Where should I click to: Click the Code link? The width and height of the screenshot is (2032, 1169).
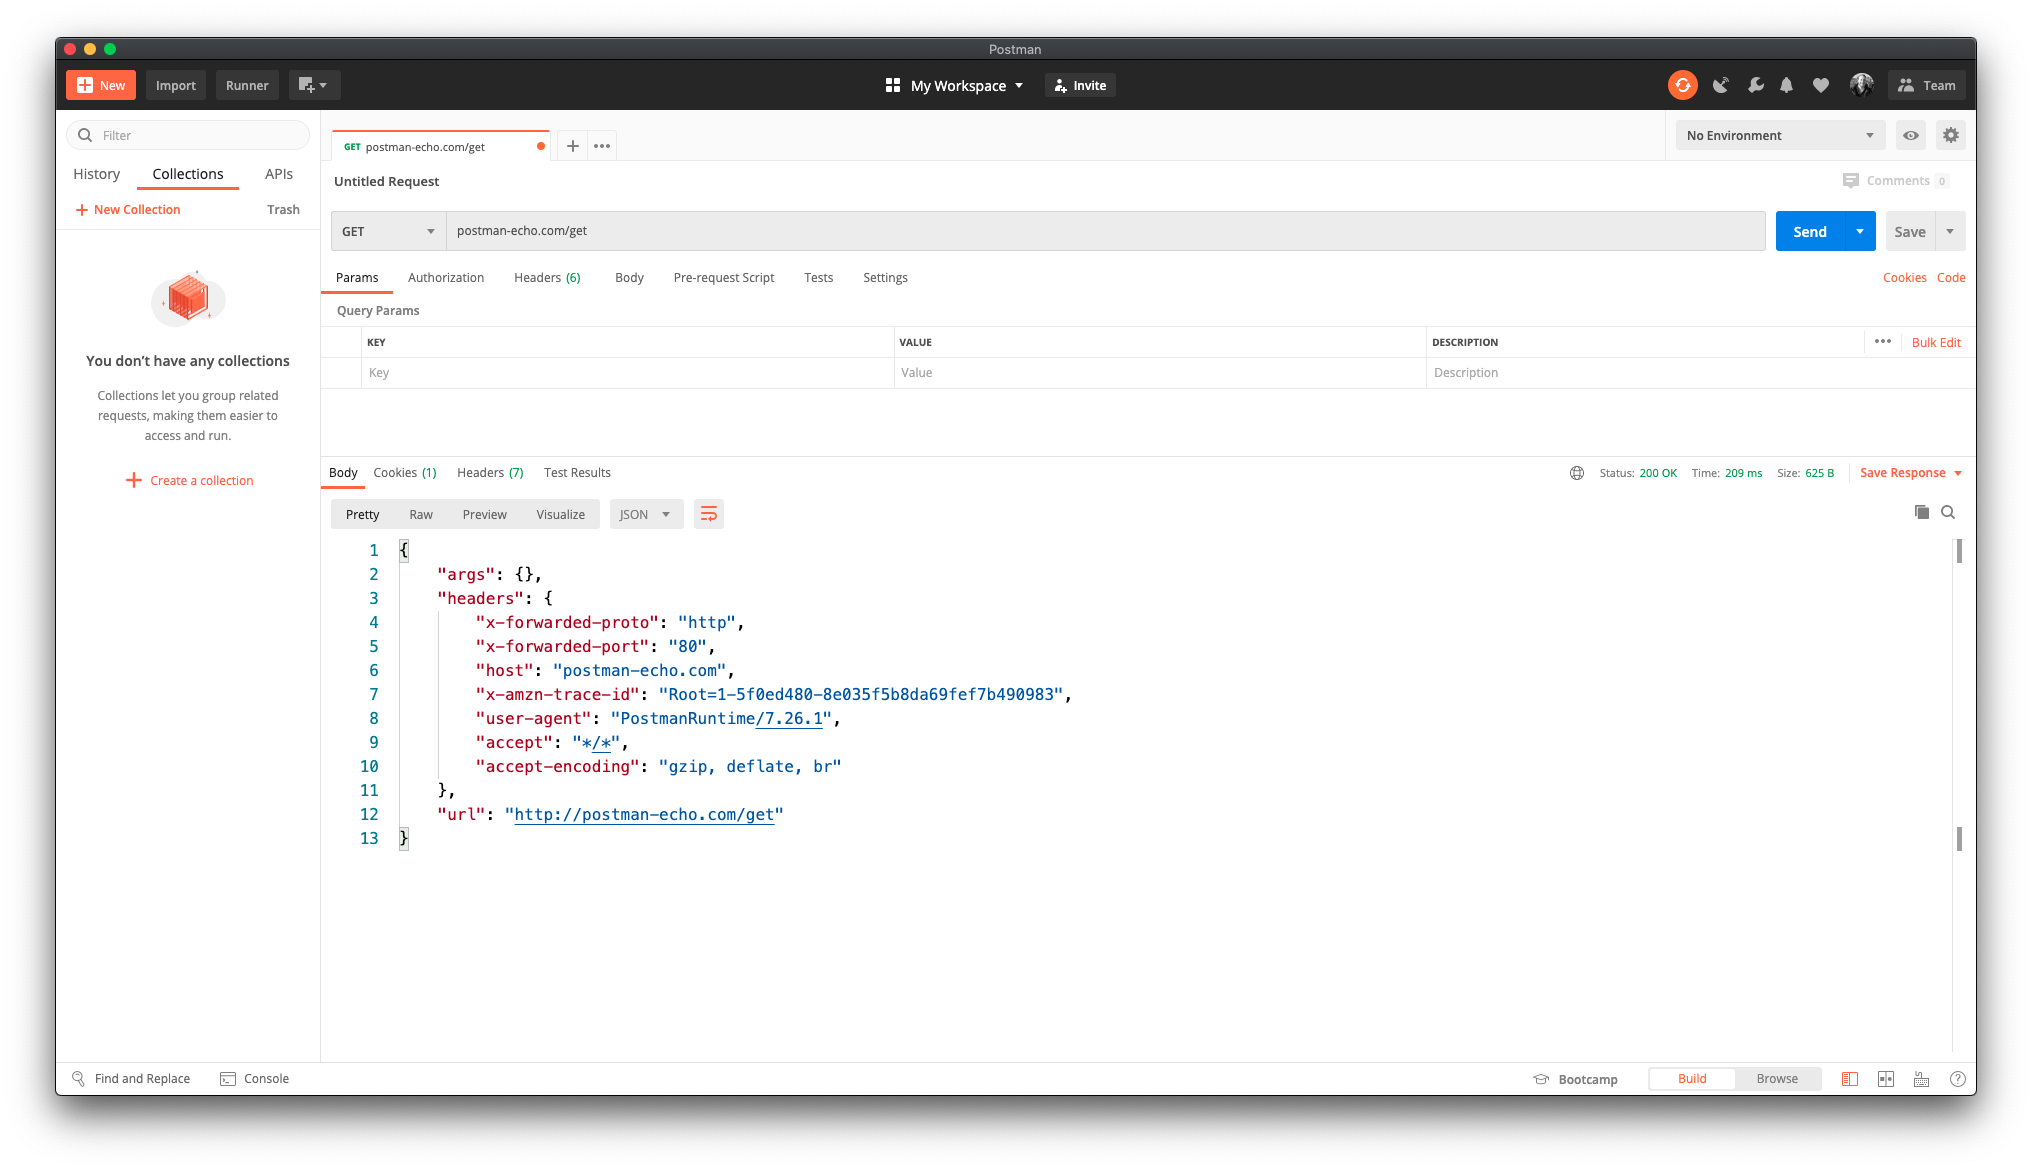1951,277
